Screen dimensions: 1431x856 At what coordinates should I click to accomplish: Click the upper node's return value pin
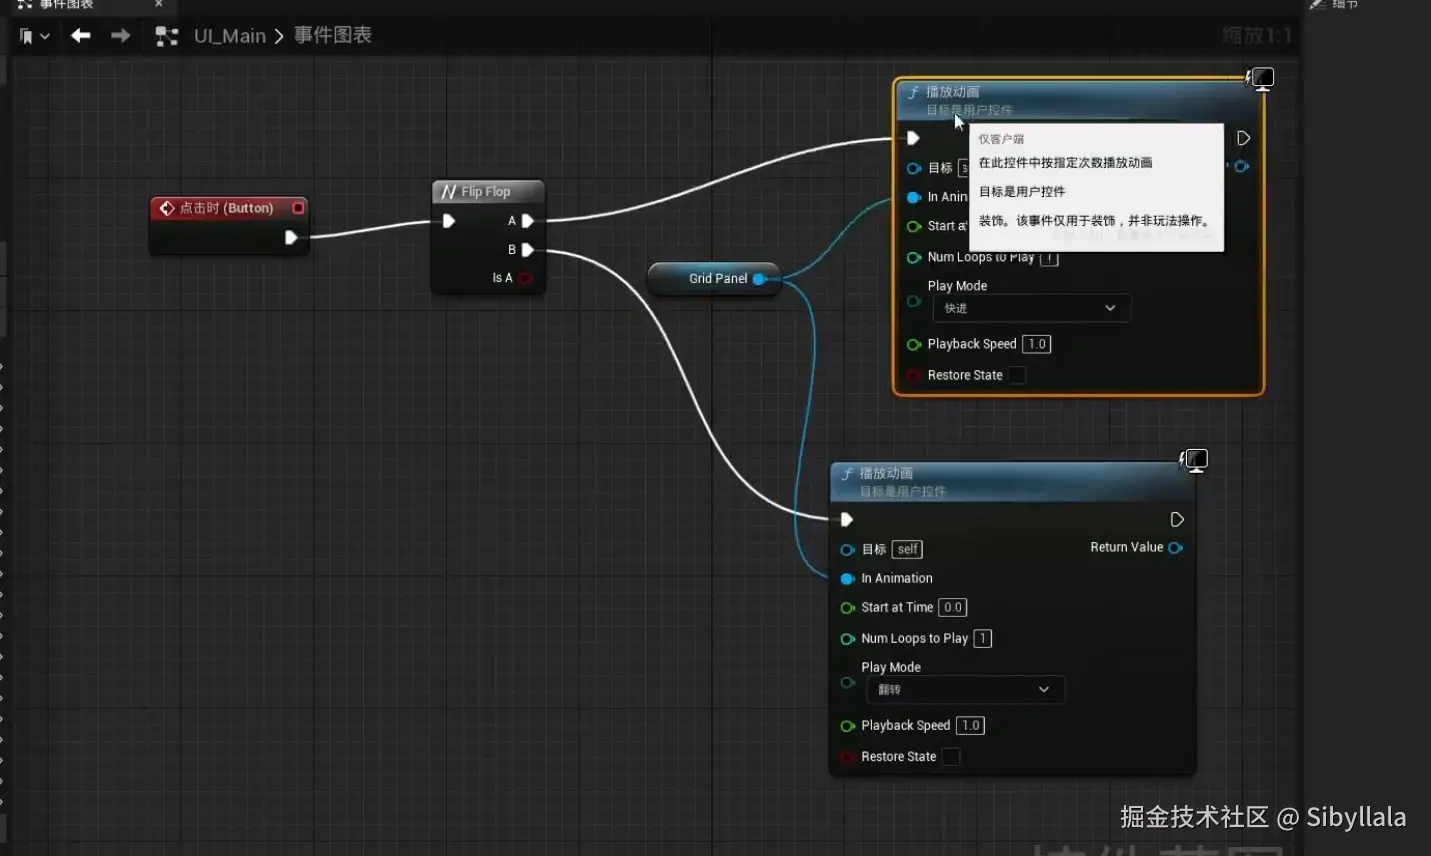tap(1242, 166)
